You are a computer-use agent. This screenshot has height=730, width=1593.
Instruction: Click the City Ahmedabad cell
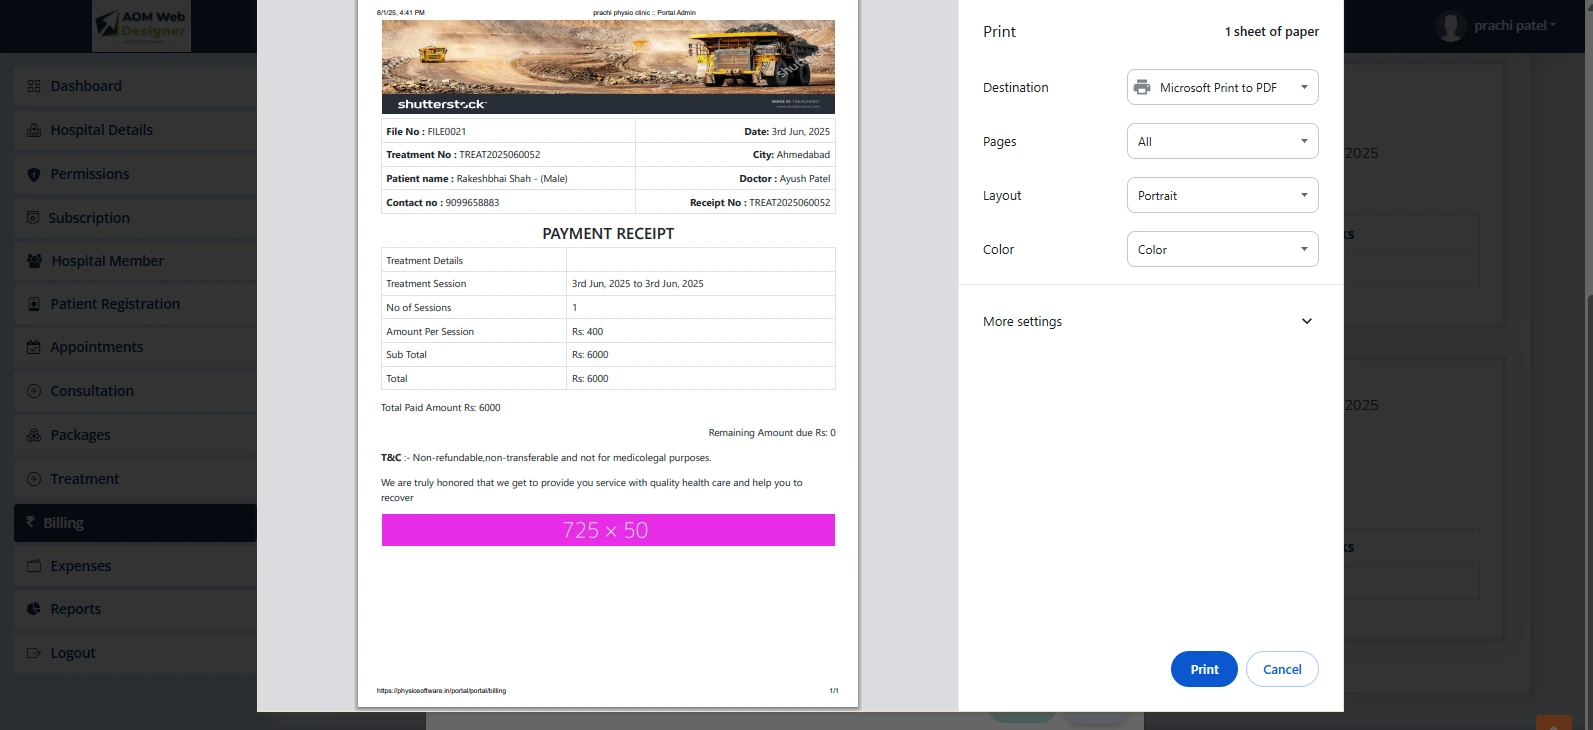click(735, 155)
